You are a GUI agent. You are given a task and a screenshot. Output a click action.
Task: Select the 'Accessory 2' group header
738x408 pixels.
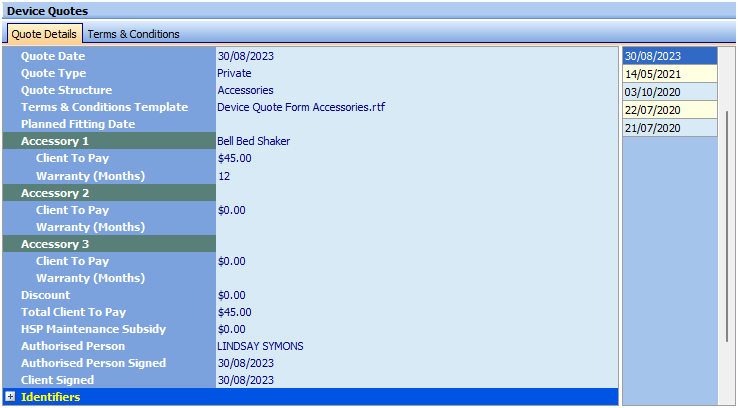click(x=109, y=193)
